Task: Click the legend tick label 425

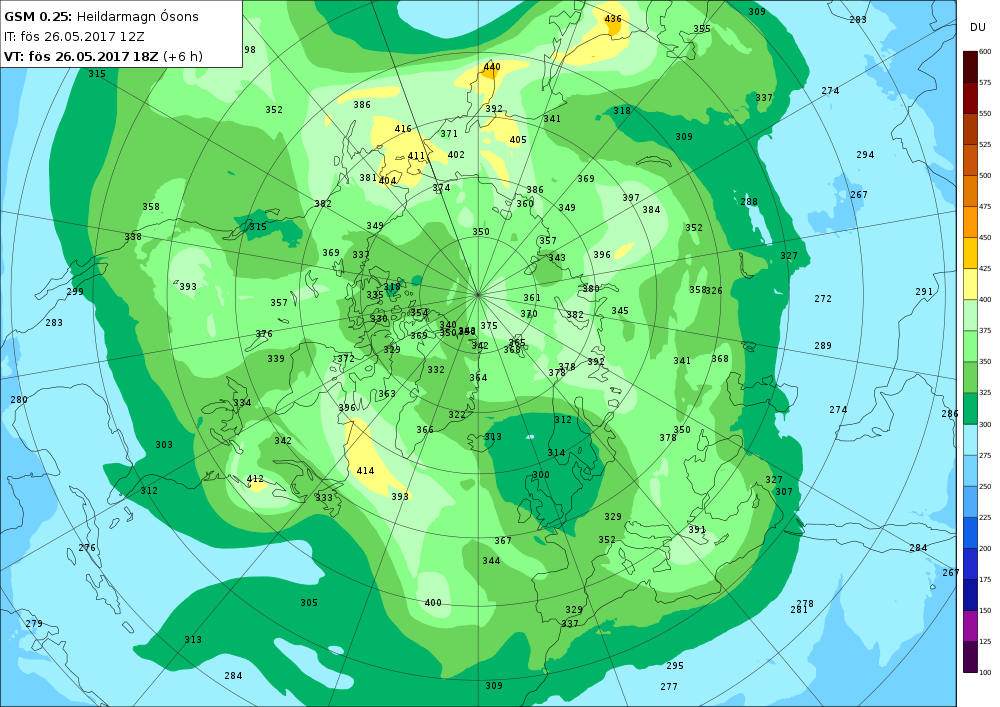Action: [x=985, y=269]
